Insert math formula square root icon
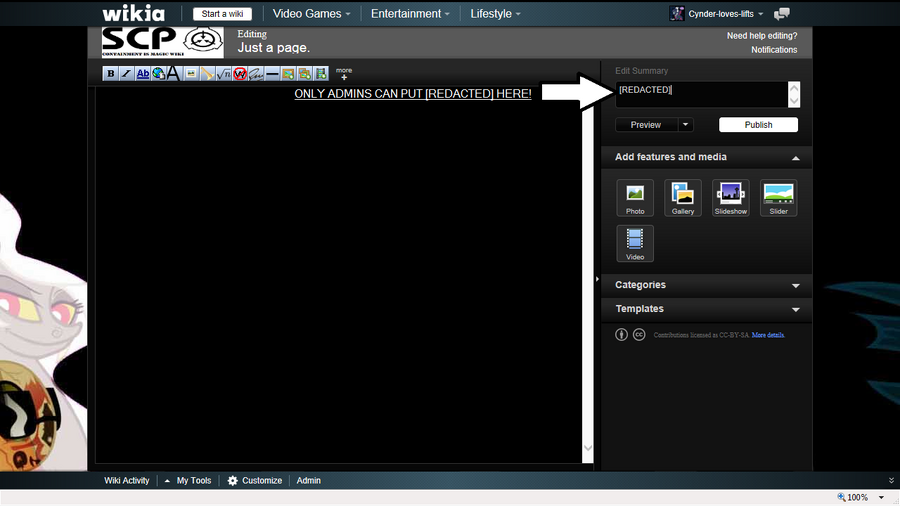This screenshot has height=506, width=900. pos(223,73)
